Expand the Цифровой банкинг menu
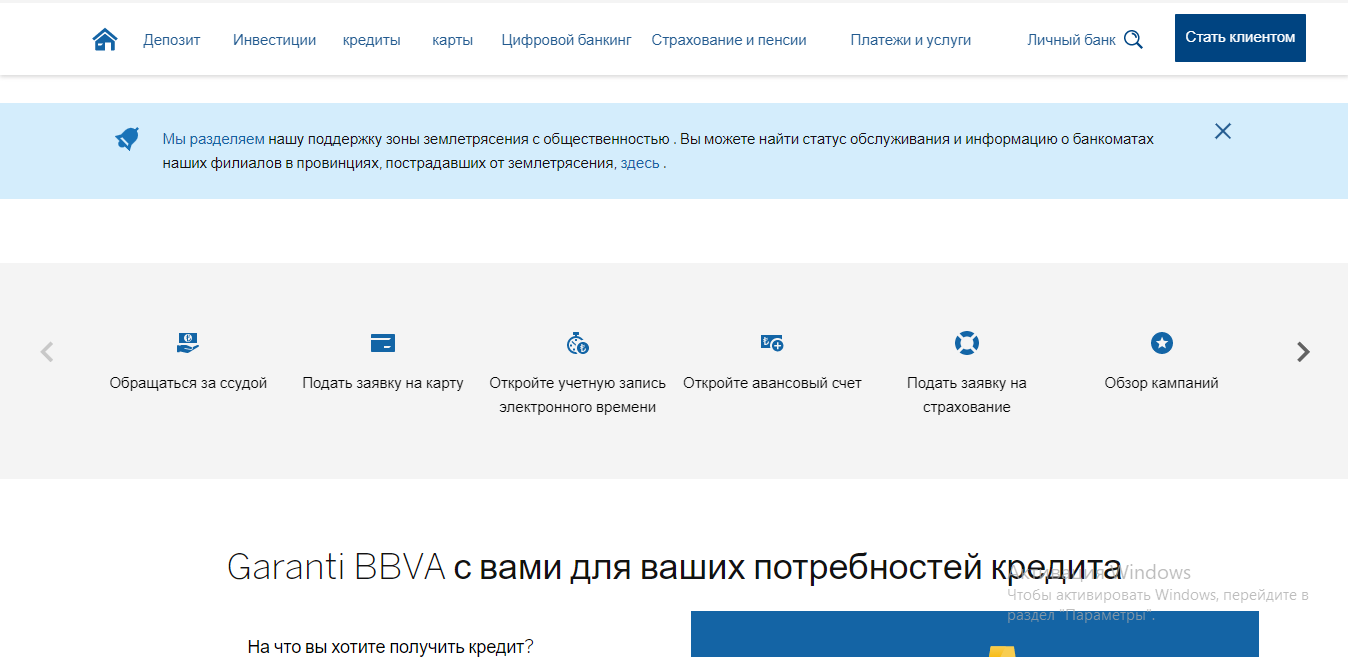The image size is (1348, 657). 566,40
